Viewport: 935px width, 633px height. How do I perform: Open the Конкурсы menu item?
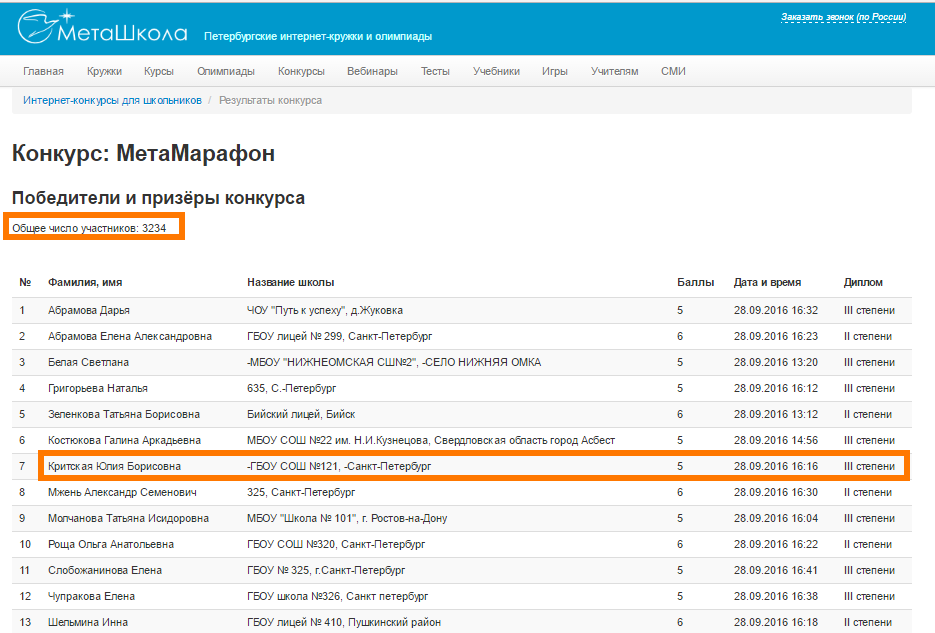pyautogui.click(x=301, y=71)
